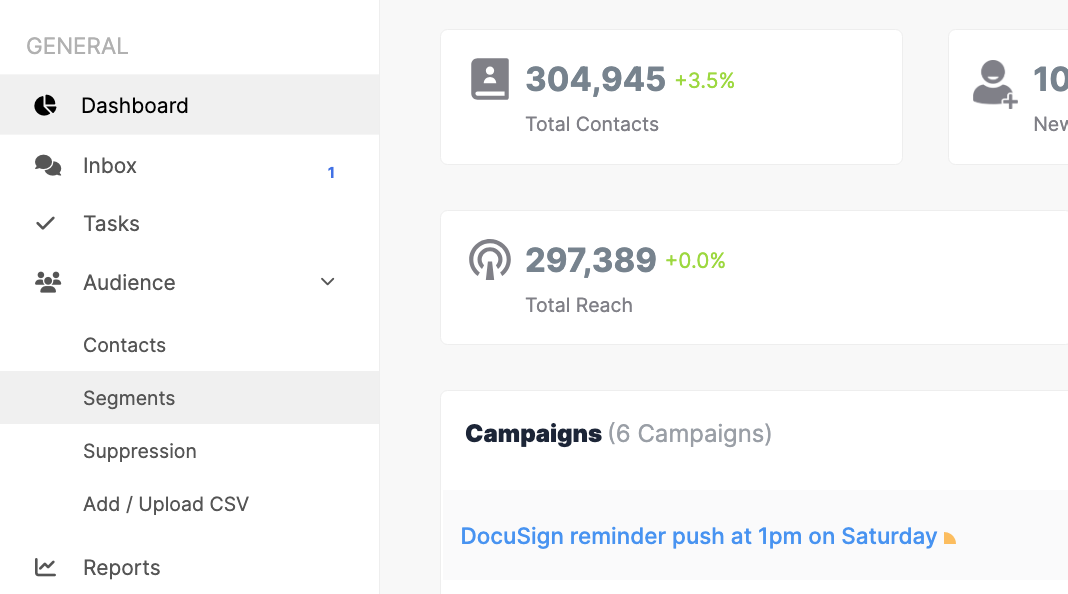Click the Reports line chart icon
The width and height of the screenshot is (1068, 594).
pos(45,567)
